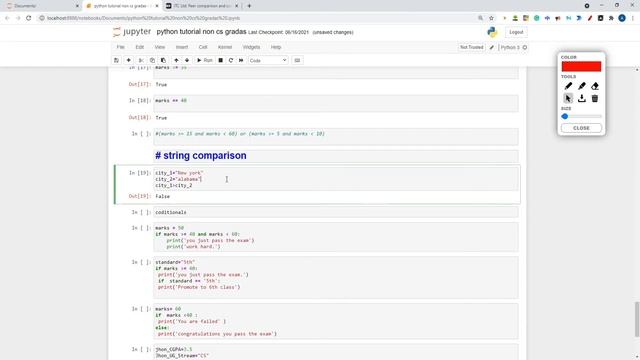Open the cell type dropdown showing Code
Screen dimensions: 640x360
[268, 60]
